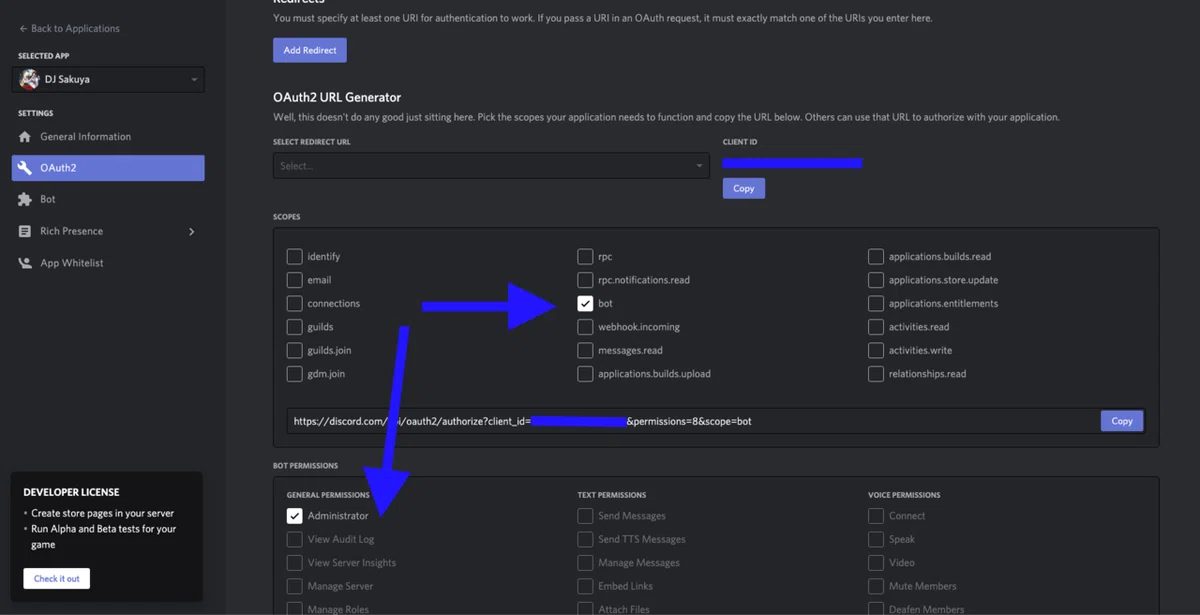Viewport: 1200px width, 615px height.
Task: Enable the connections scope
Action: (294, 304)
